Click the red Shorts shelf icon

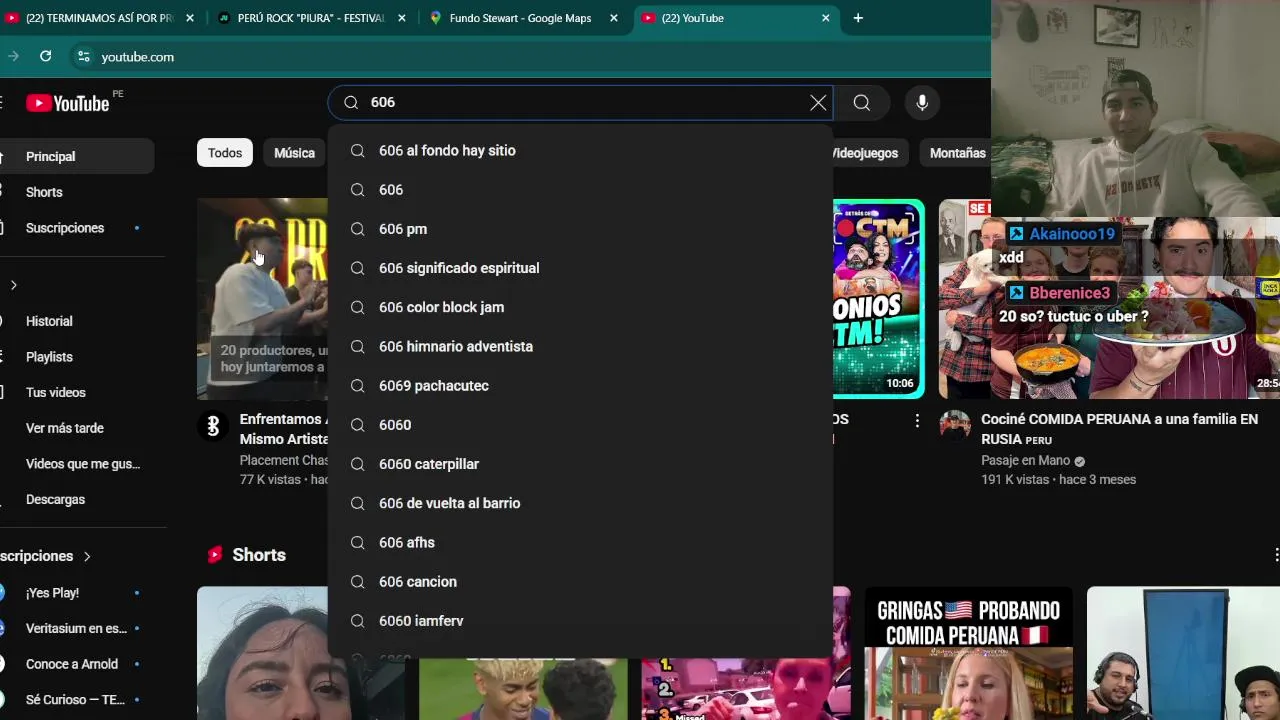coord(214,555)
